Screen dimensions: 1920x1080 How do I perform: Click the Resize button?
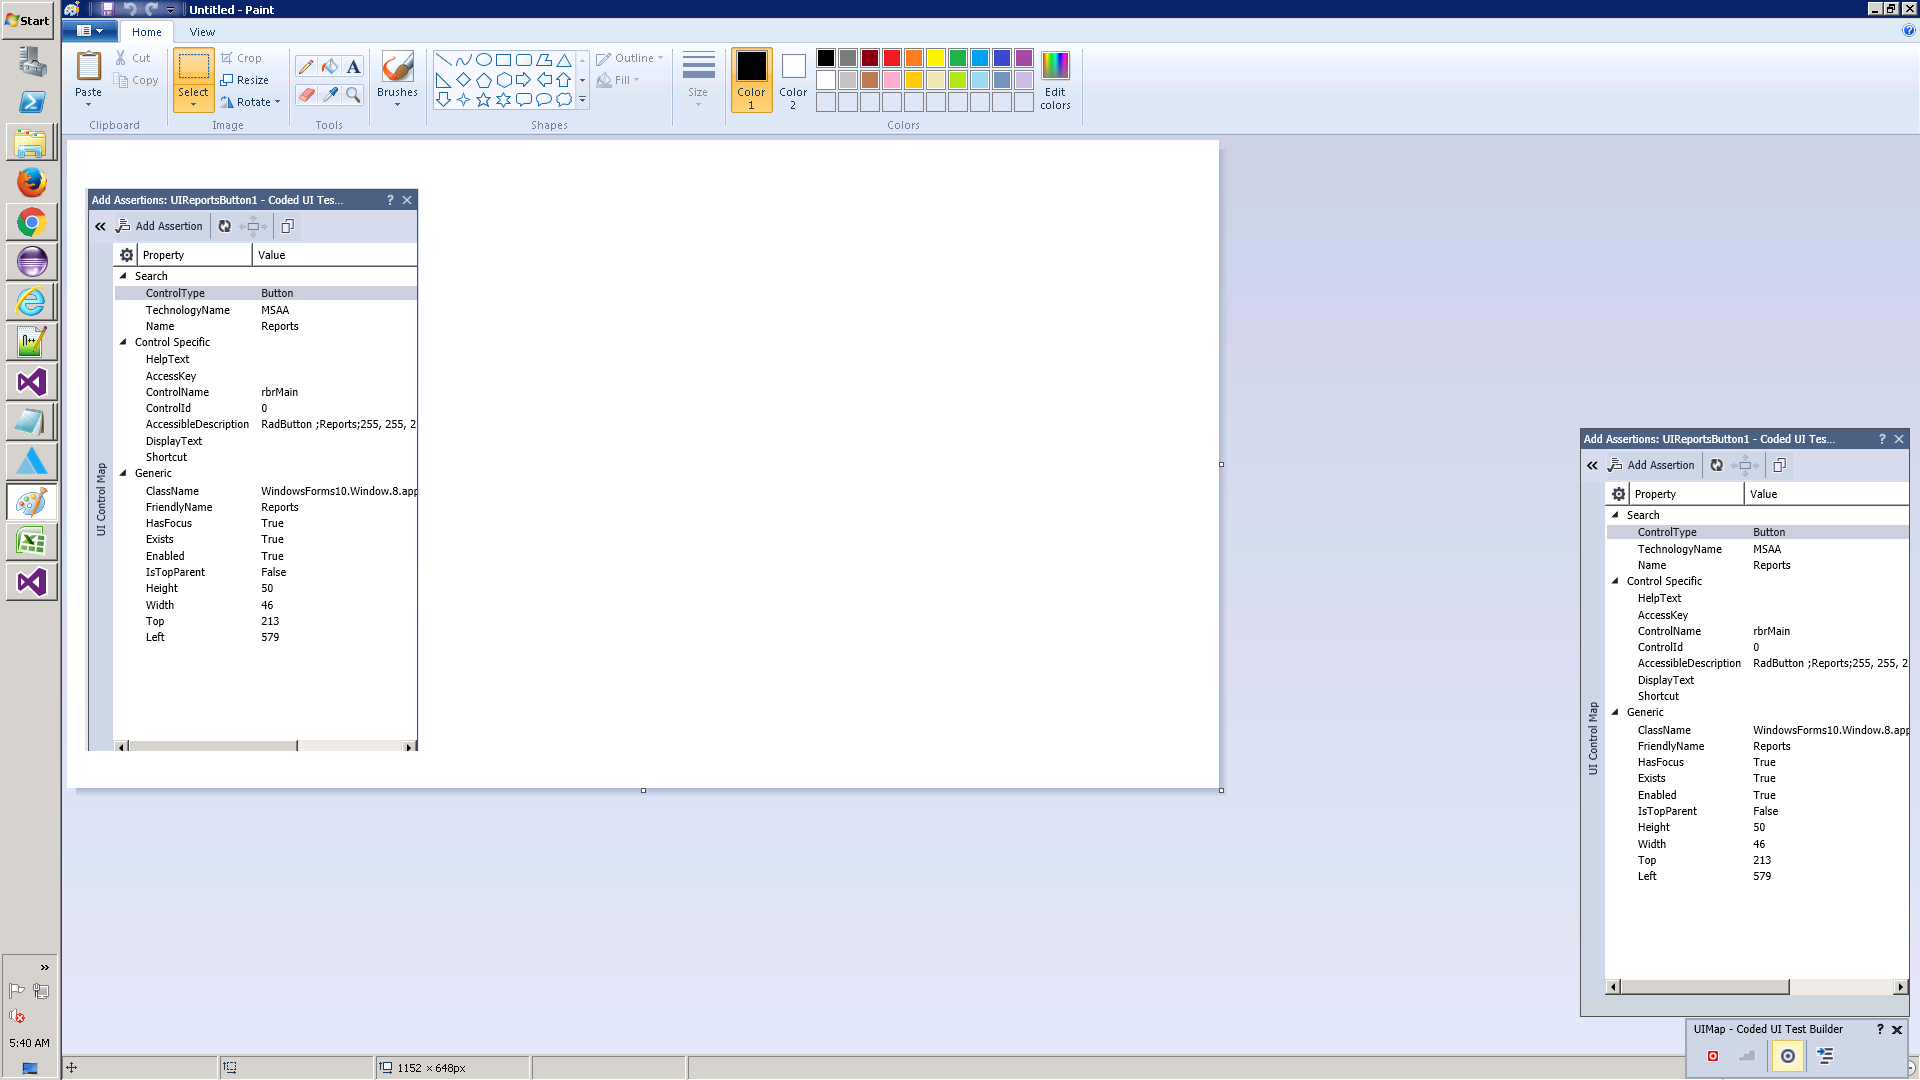245,80
